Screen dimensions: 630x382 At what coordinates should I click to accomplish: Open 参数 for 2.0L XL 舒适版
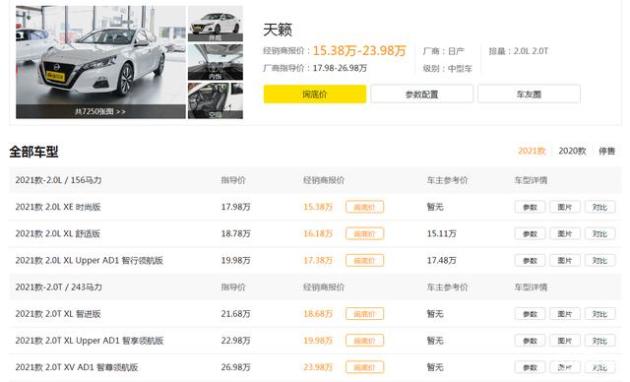click(x=530, y=233)
